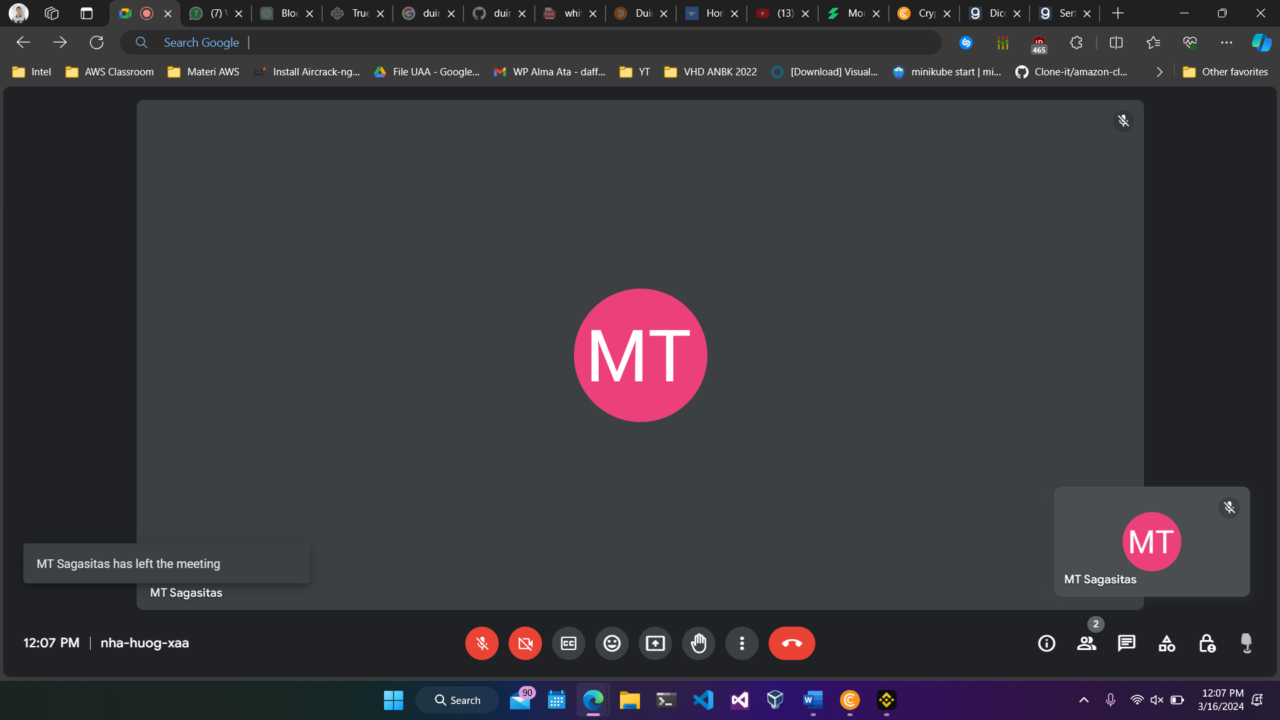Toggle closed captions on

[568, 643]
